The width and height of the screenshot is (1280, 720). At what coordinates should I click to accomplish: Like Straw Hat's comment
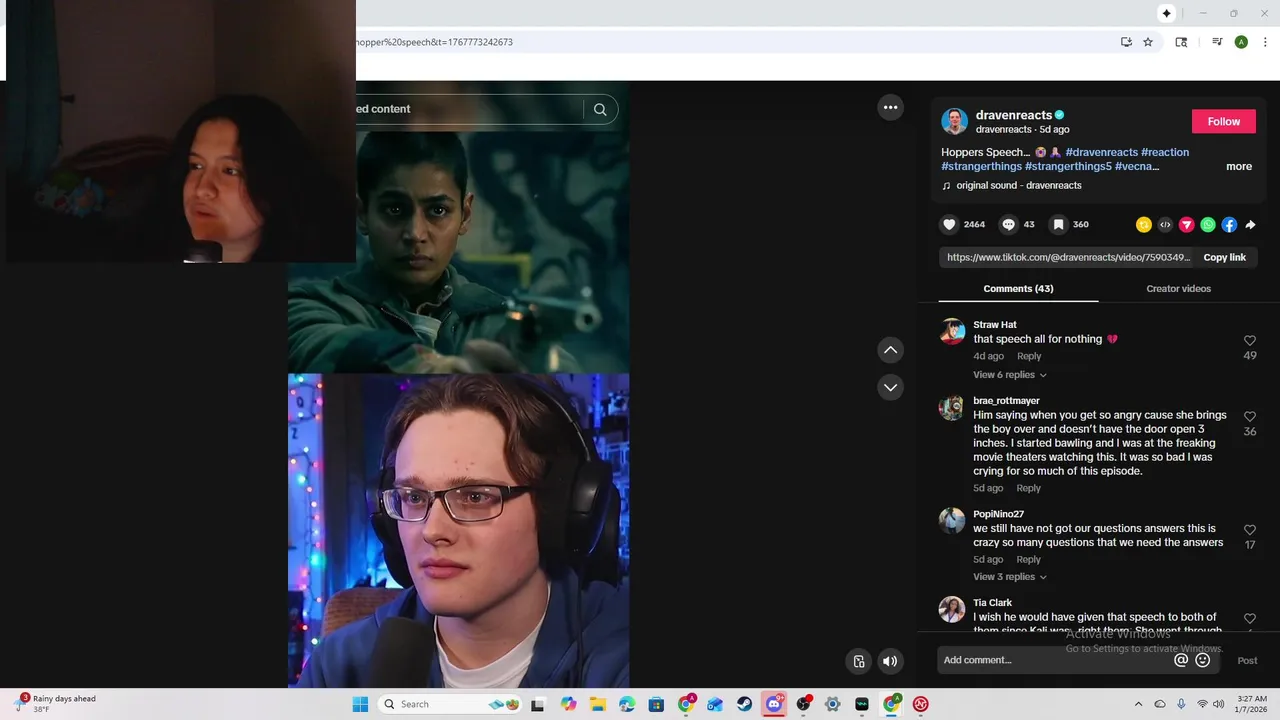pyautogui.click(x=1249, y=341)
